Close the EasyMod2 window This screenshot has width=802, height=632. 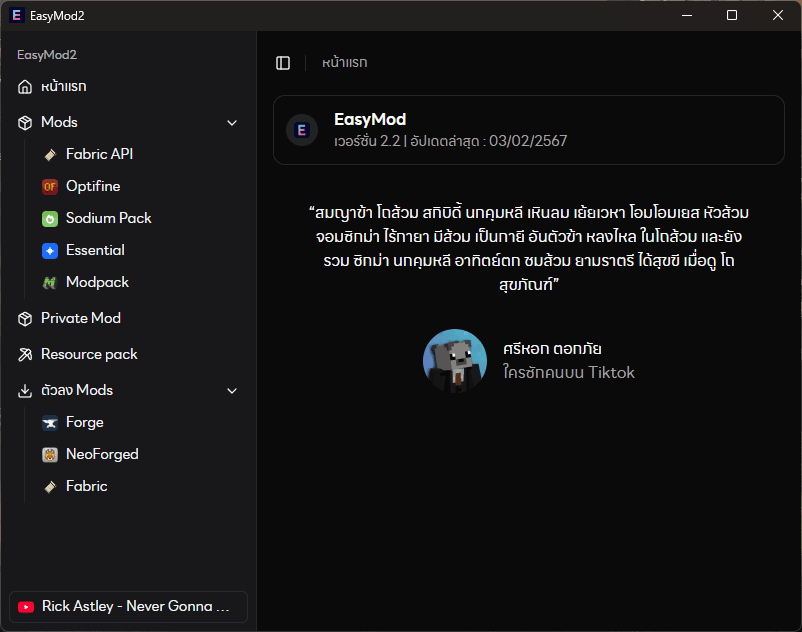778,15
